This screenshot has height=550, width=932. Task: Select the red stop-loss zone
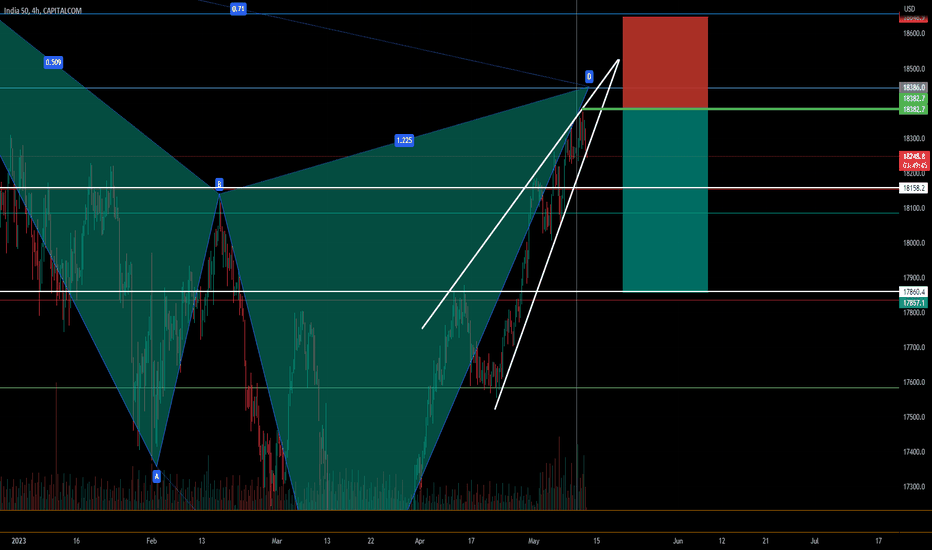pos(665,62)
